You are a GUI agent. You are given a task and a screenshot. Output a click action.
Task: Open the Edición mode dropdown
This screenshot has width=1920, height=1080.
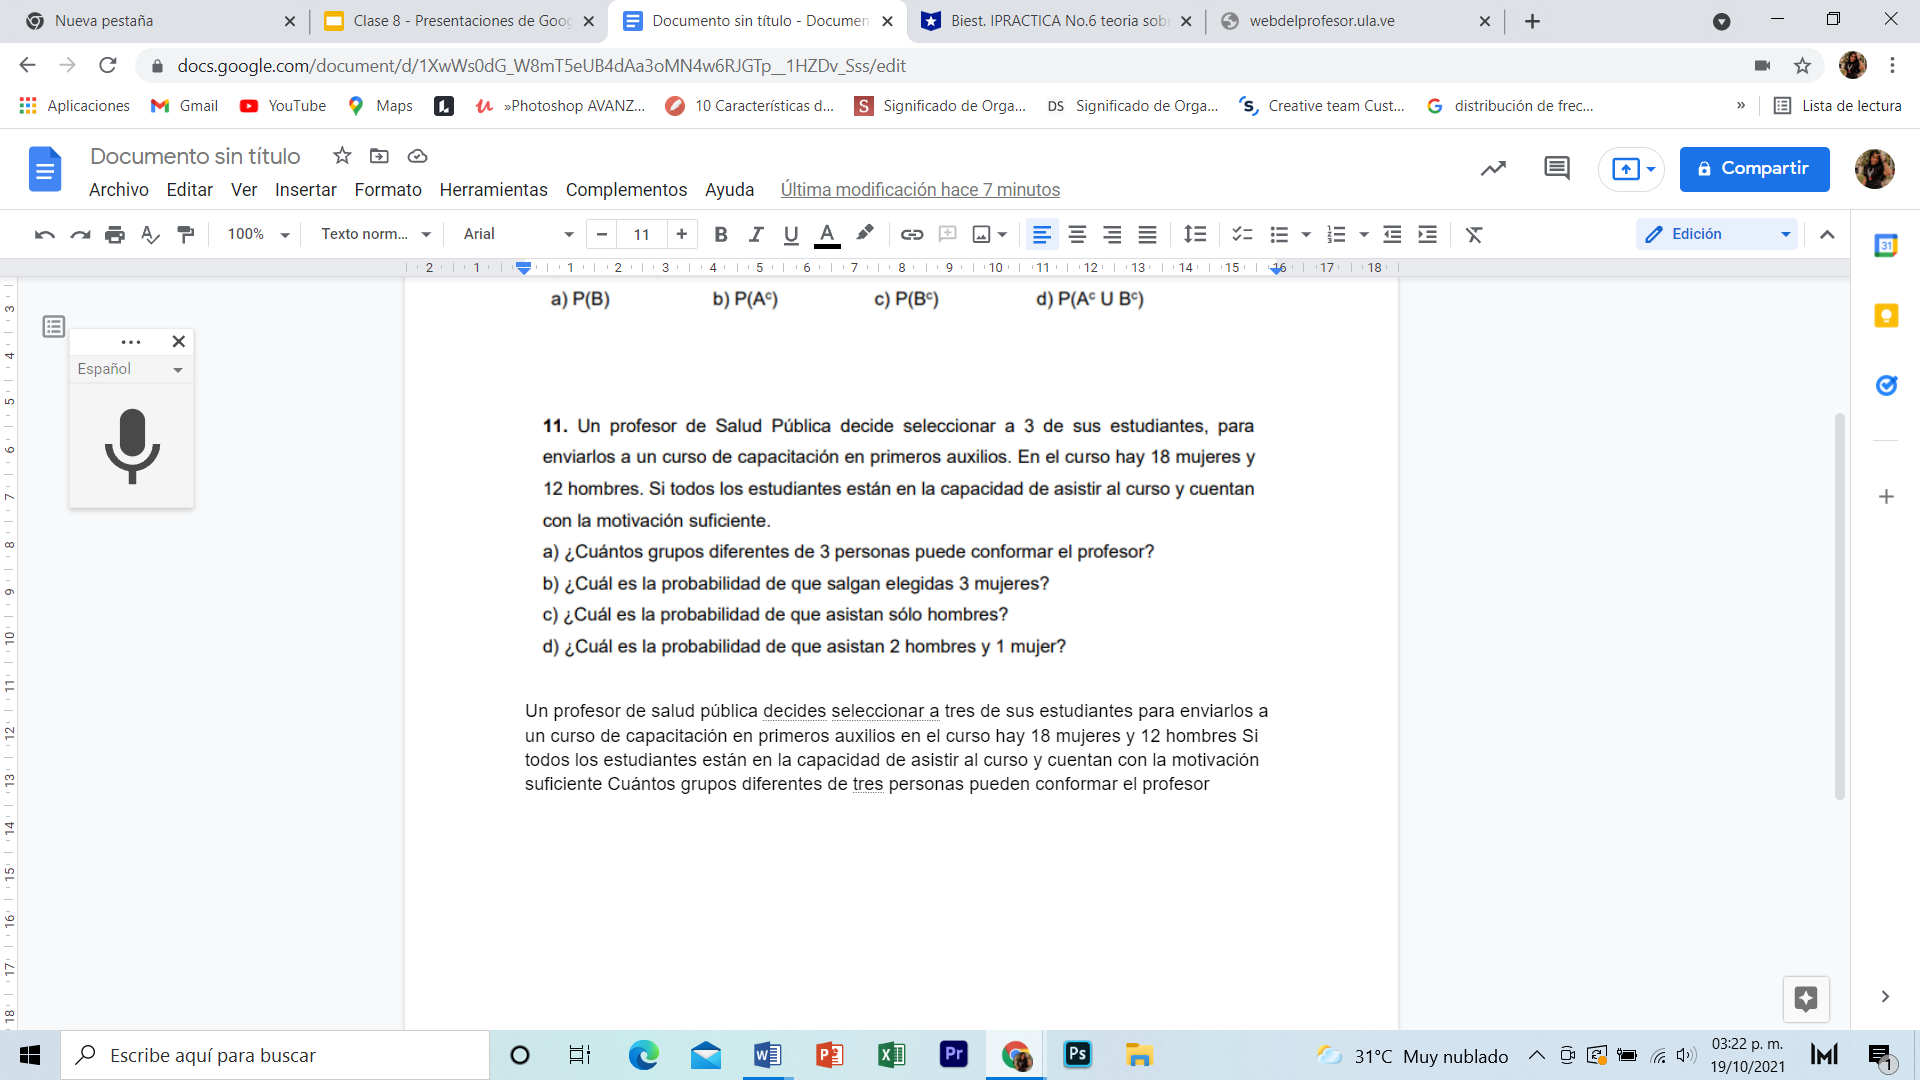(x=1717, y=234)
